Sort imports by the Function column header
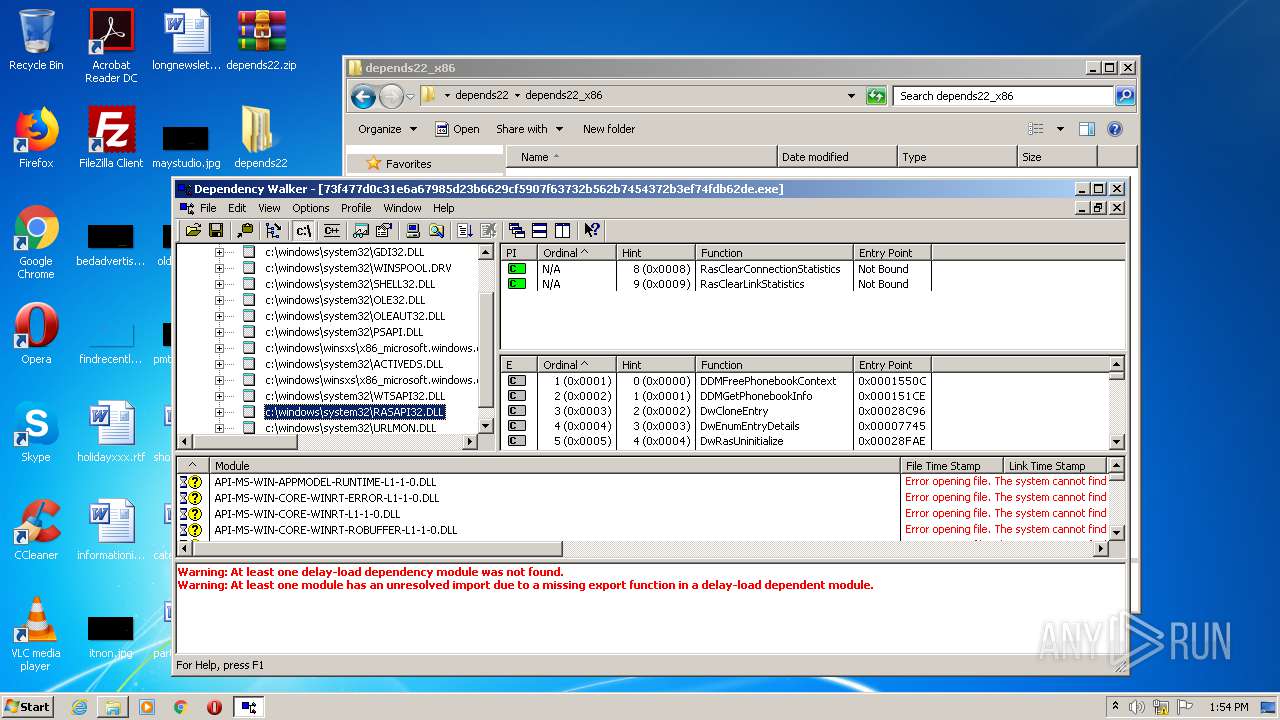Image resolution: width=1280 pixels, height=720 pixels. pos(774,253)
